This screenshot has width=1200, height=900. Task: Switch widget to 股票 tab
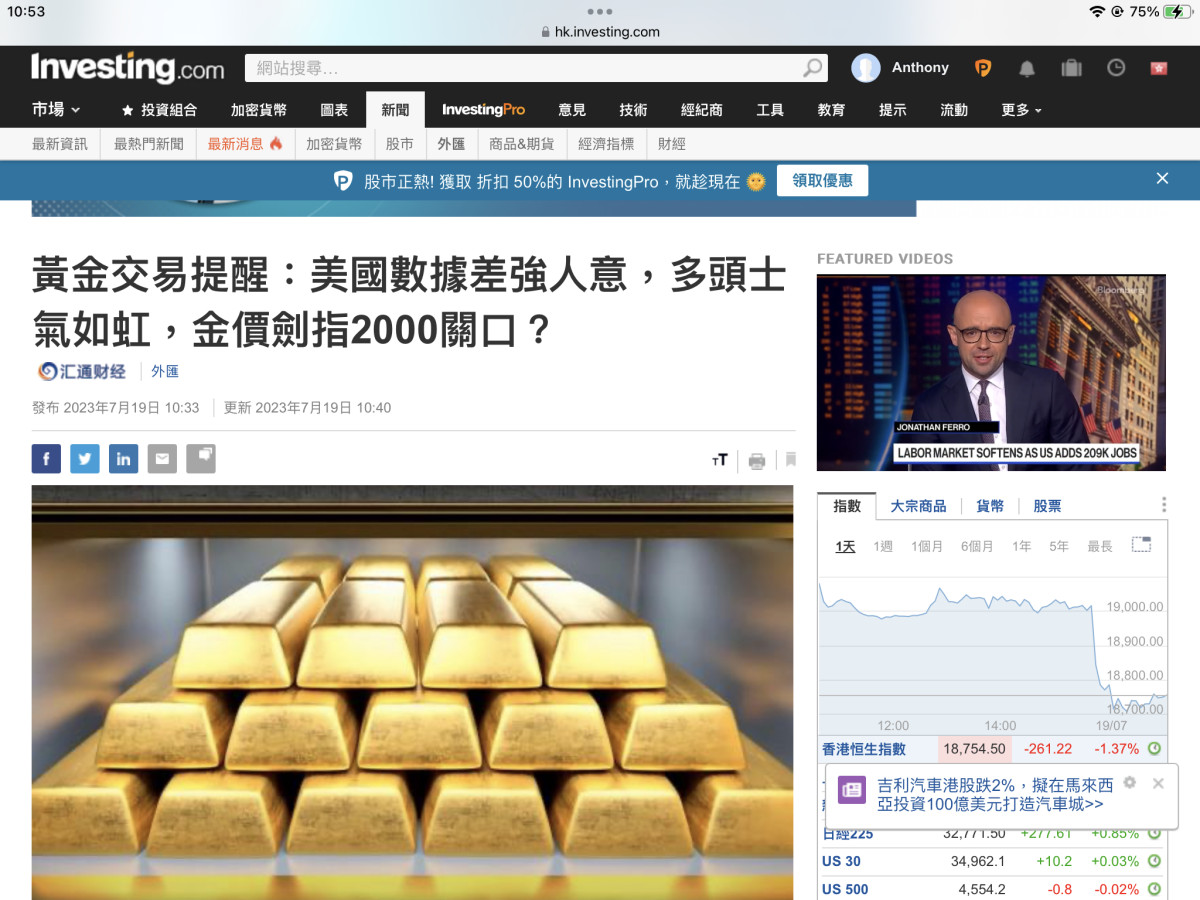[1047, 506]
